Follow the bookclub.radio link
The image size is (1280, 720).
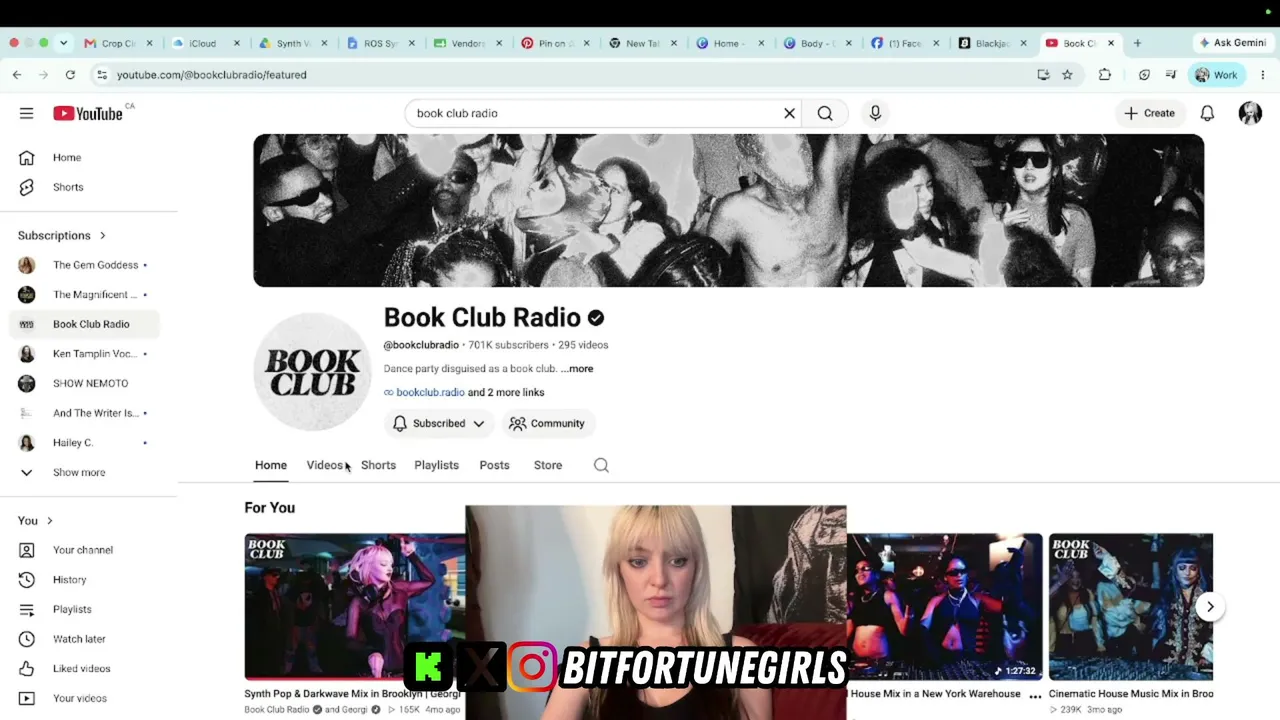click(430, 393)
